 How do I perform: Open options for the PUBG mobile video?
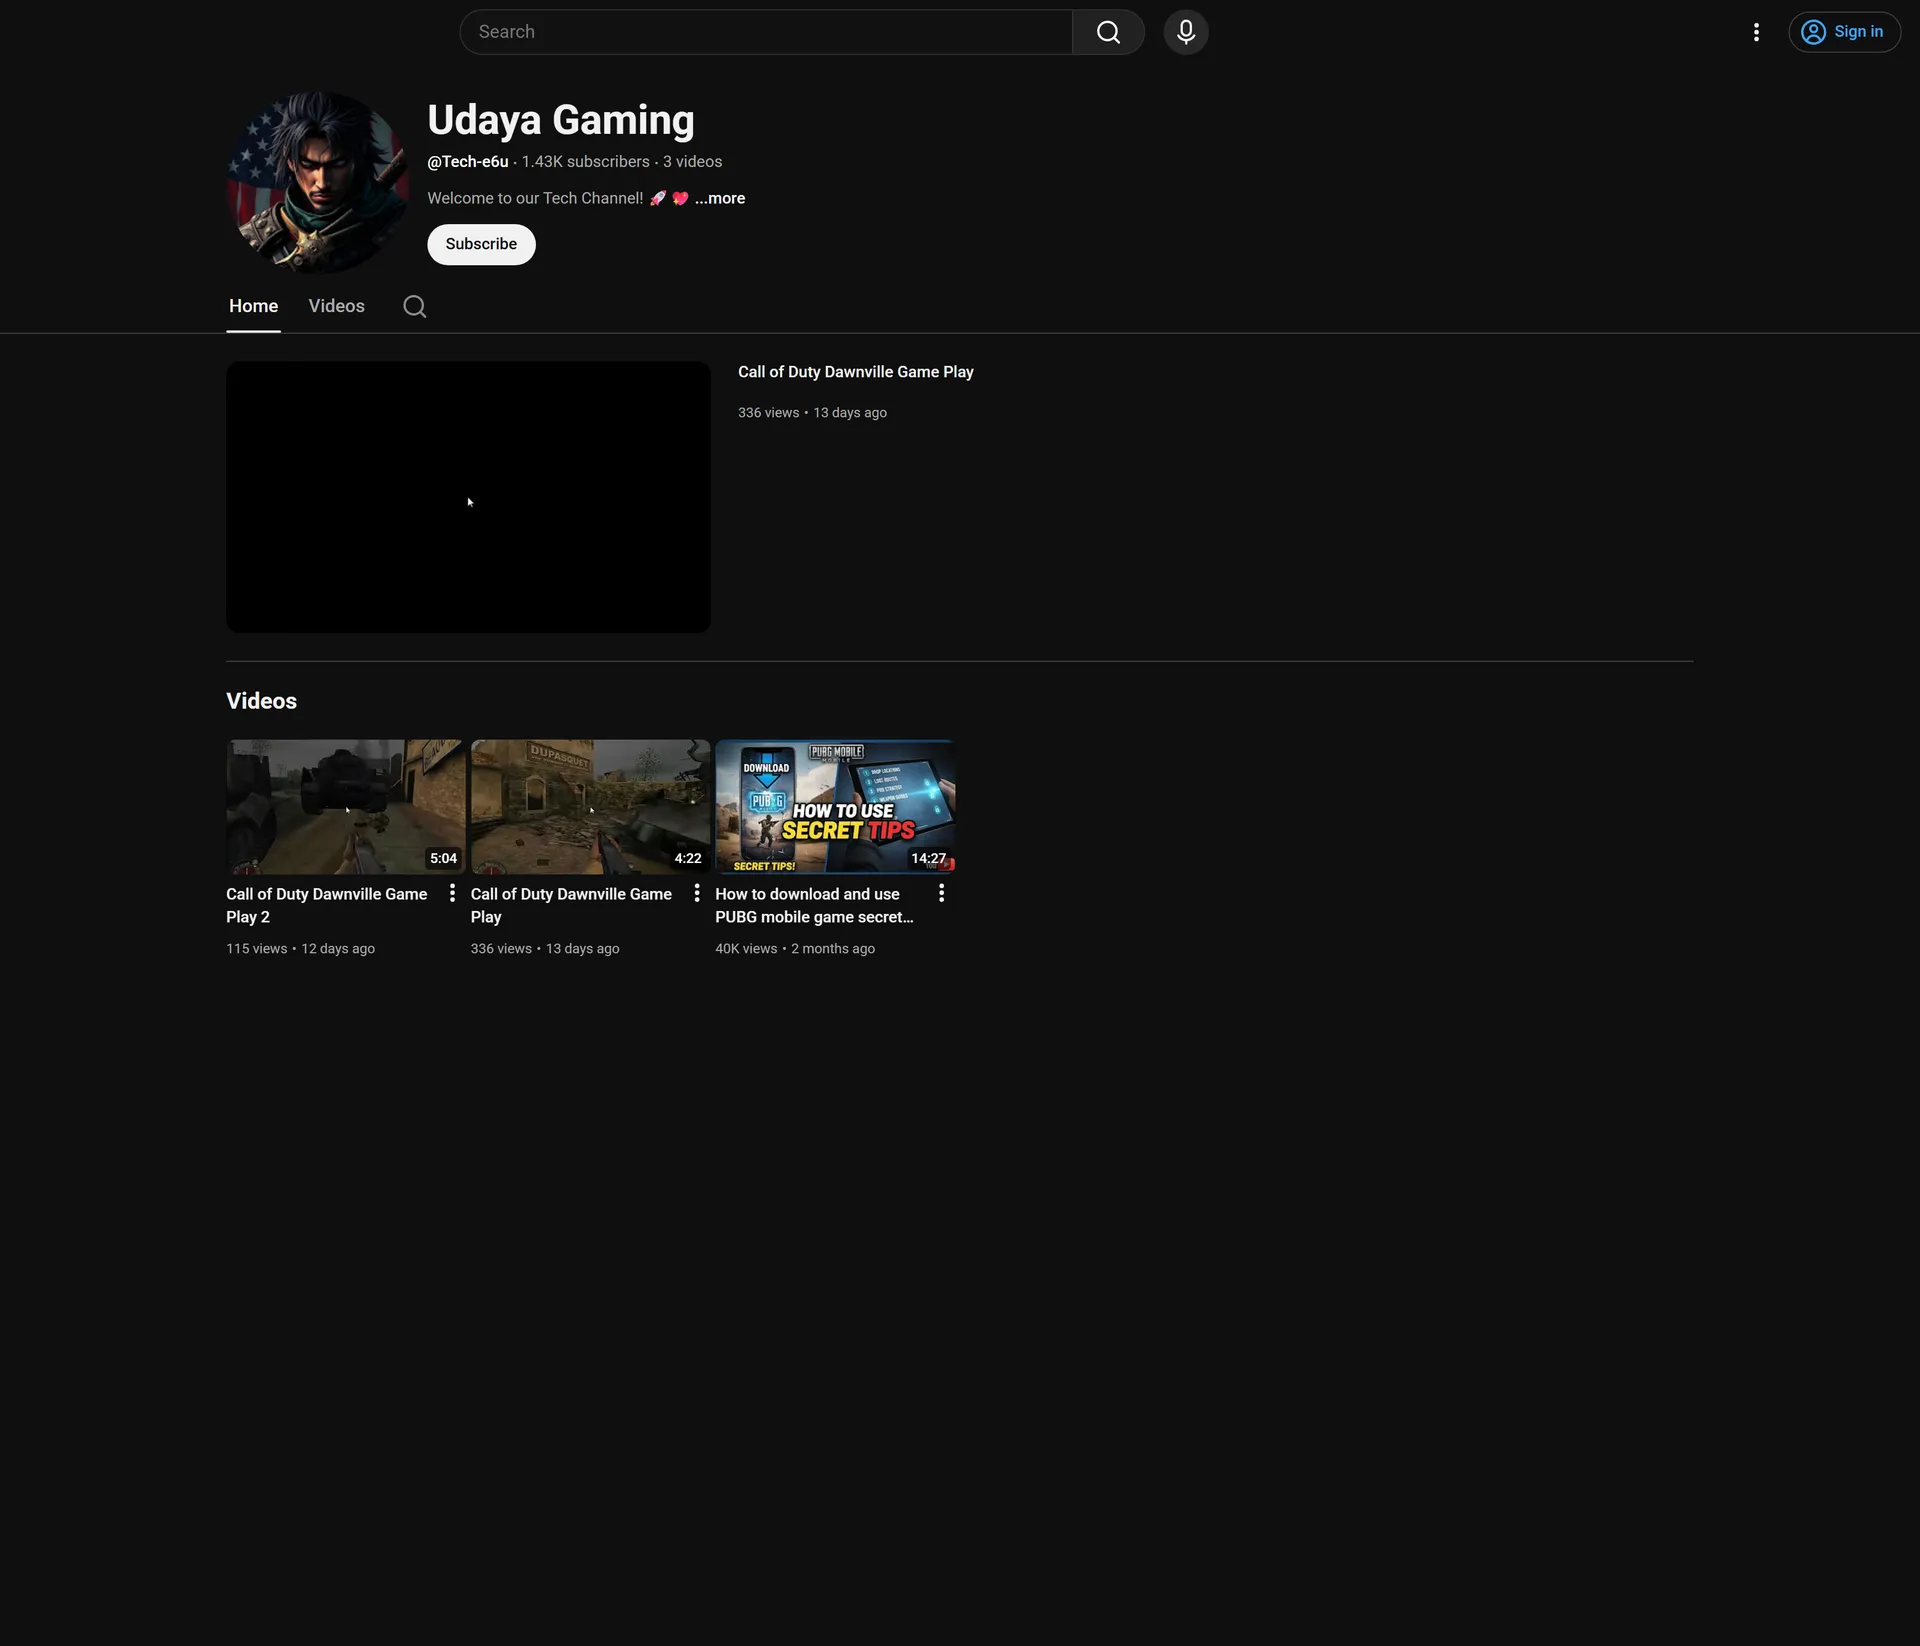point(941,893)
